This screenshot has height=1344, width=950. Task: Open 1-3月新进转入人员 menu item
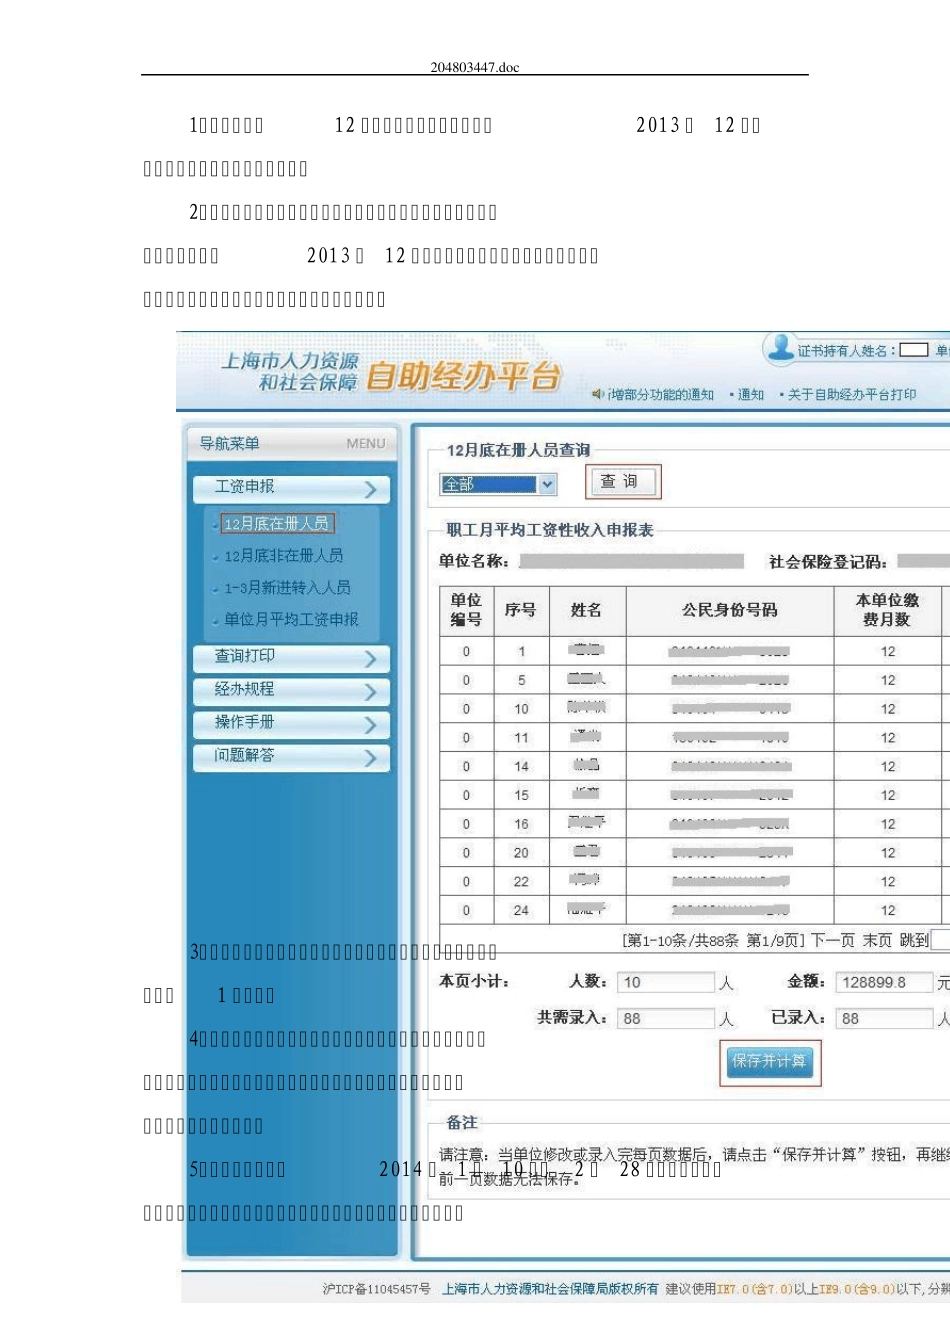point(287,587)
